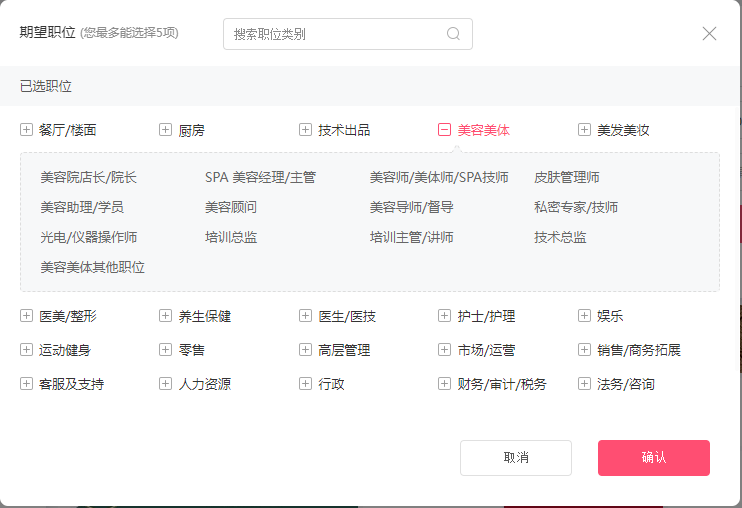Close the job selection dialog

pyautogui.click(x=709, y=34)
